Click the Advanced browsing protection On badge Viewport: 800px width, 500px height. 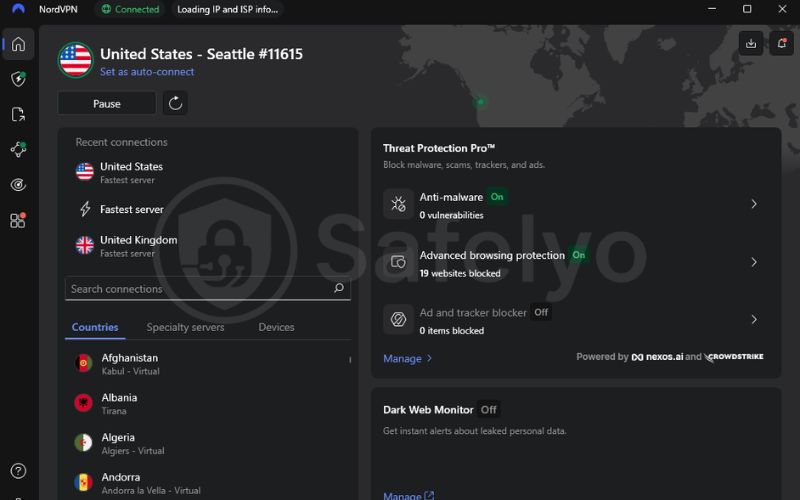pyautogui.click(x=579, y=255)
